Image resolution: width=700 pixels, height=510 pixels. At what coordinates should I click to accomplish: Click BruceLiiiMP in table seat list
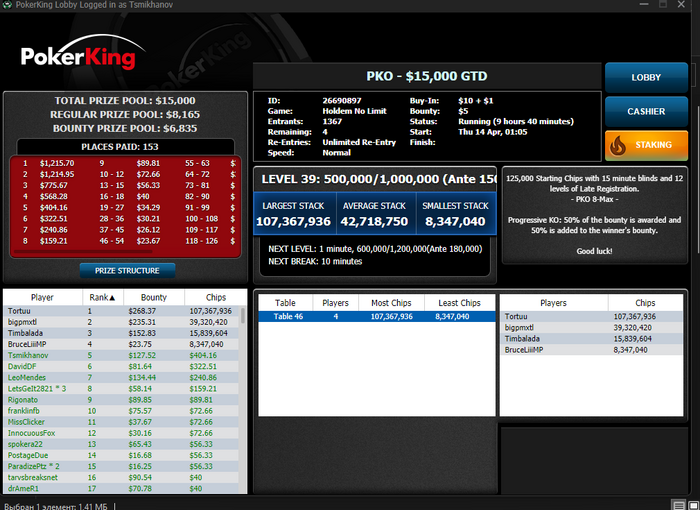tap(591, 350)
